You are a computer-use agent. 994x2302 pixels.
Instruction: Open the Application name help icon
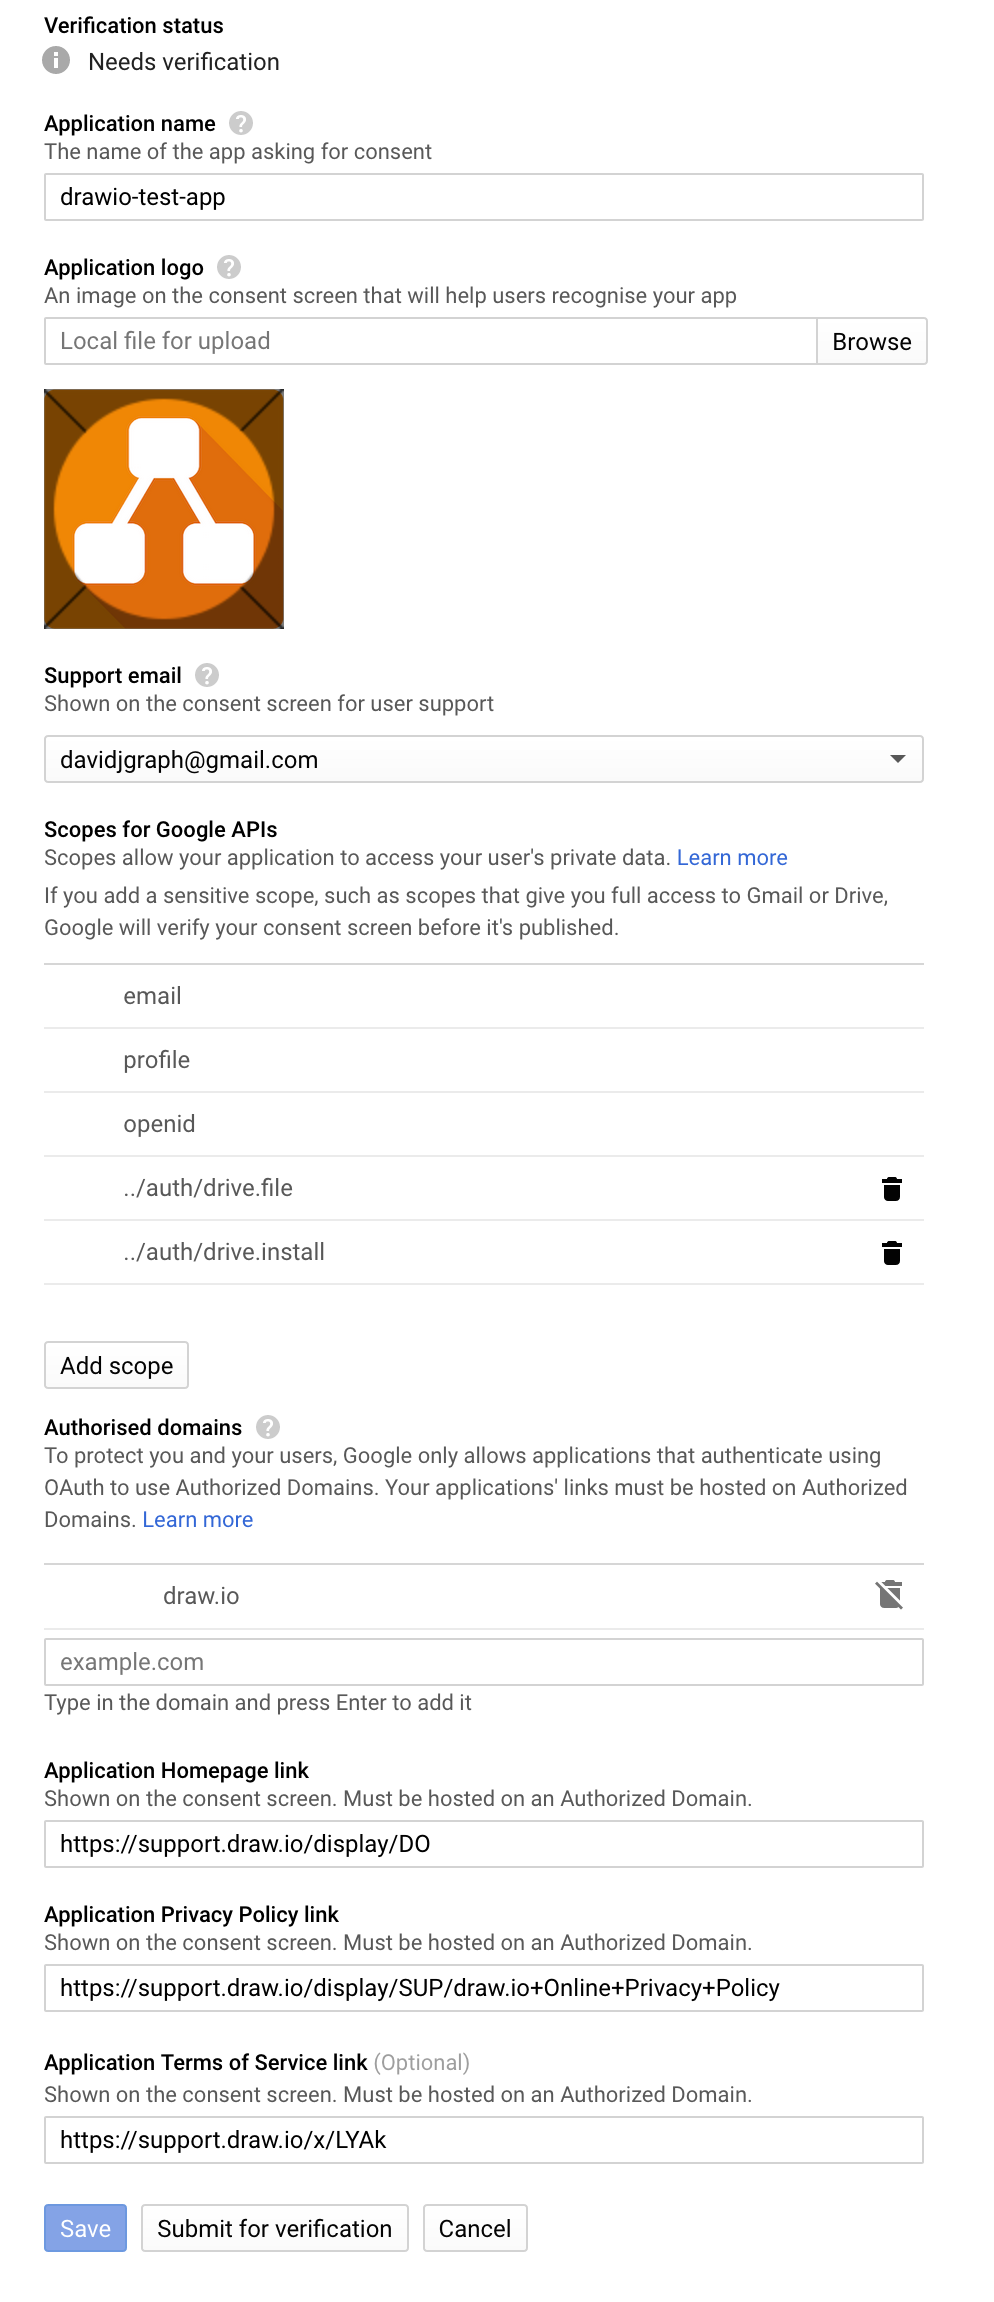point(240,123)
